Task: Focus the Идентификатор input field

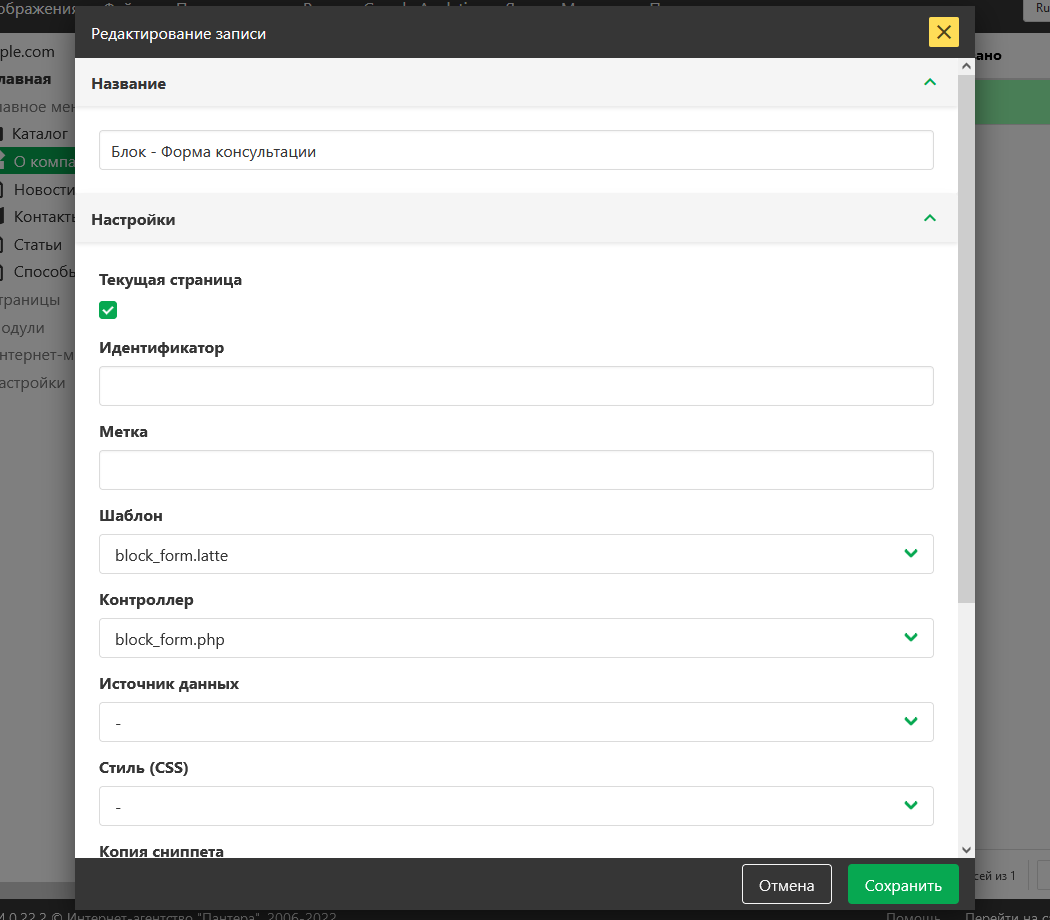Action: point(515,386)
